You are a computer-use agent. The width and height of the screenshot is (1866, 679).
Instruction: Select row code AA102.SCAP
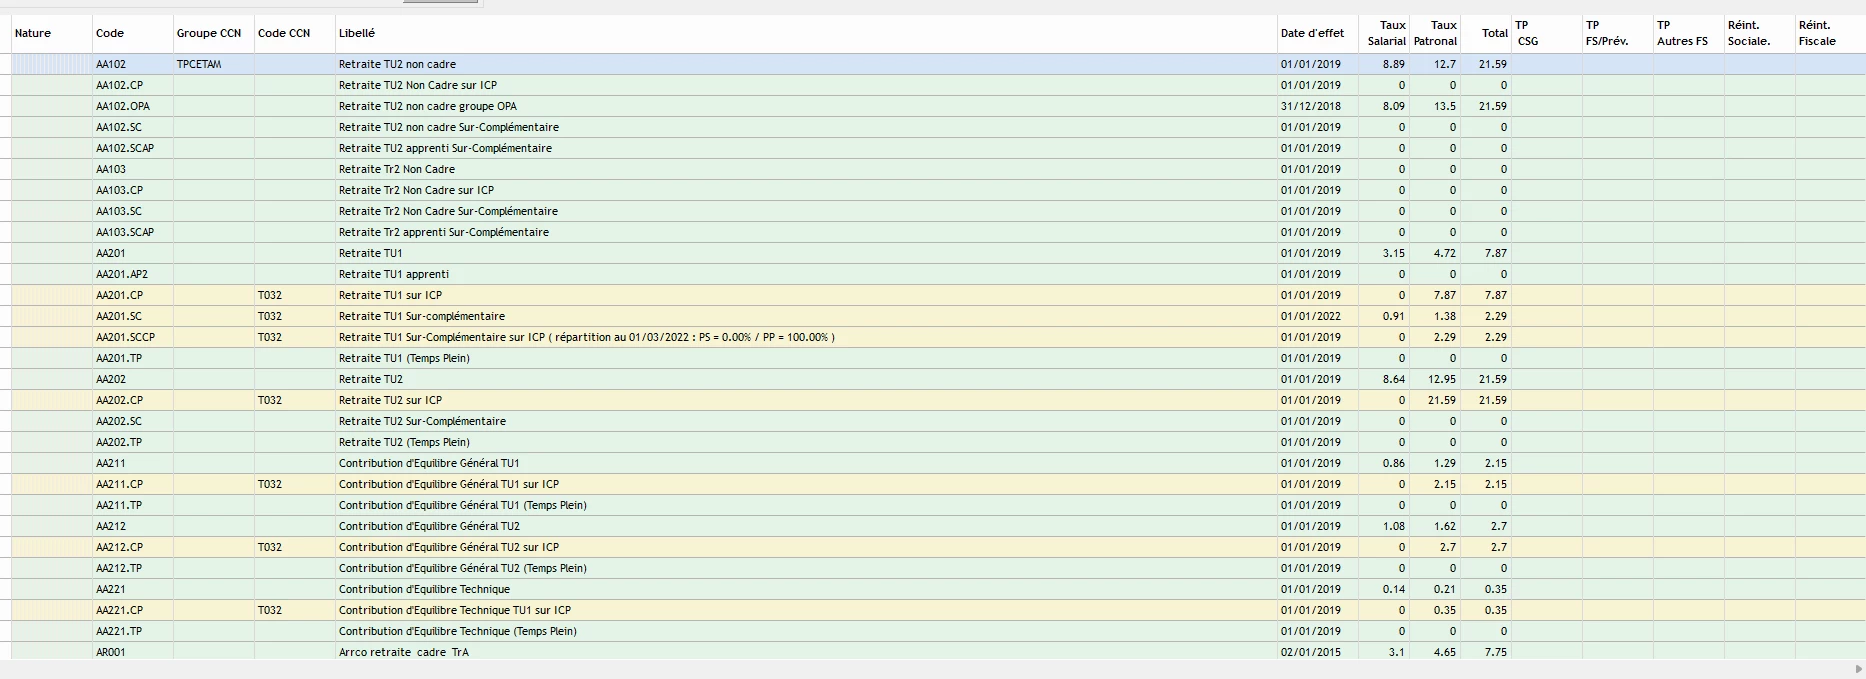tap(125, 148)
